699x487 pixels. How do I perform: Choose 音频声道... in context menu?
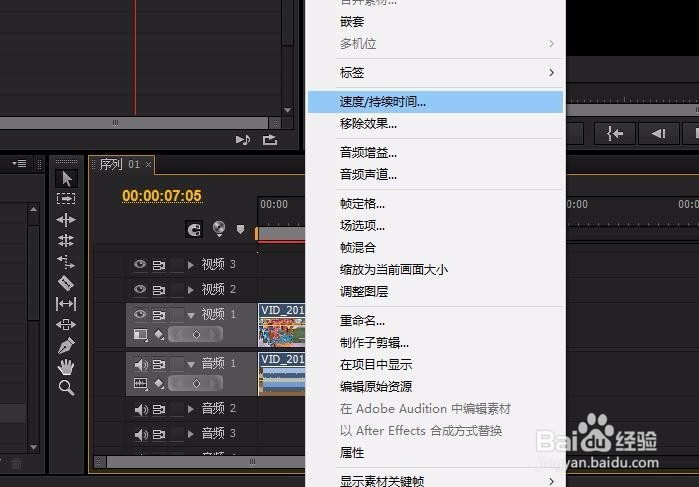click(x=435, y=174)
